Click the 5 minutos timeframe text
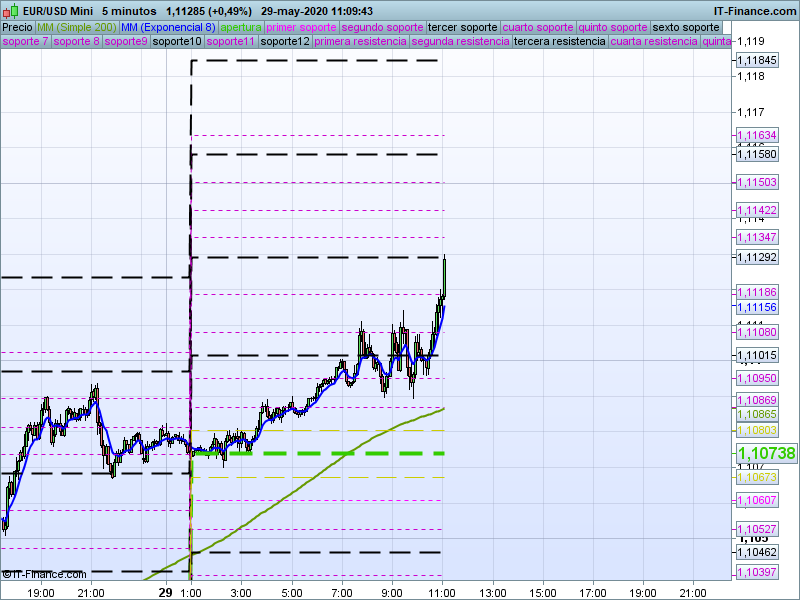This screenshot has width=800, height=600. [x=129, y=11]
